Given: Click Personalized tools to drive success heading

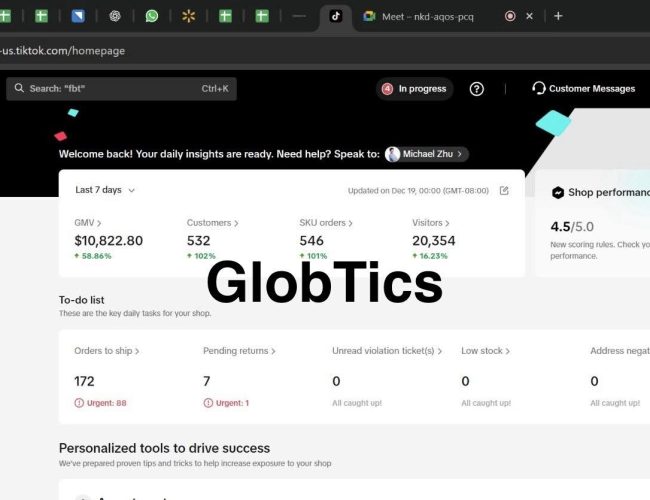Looking at the screenshot, I should [164, 448].
